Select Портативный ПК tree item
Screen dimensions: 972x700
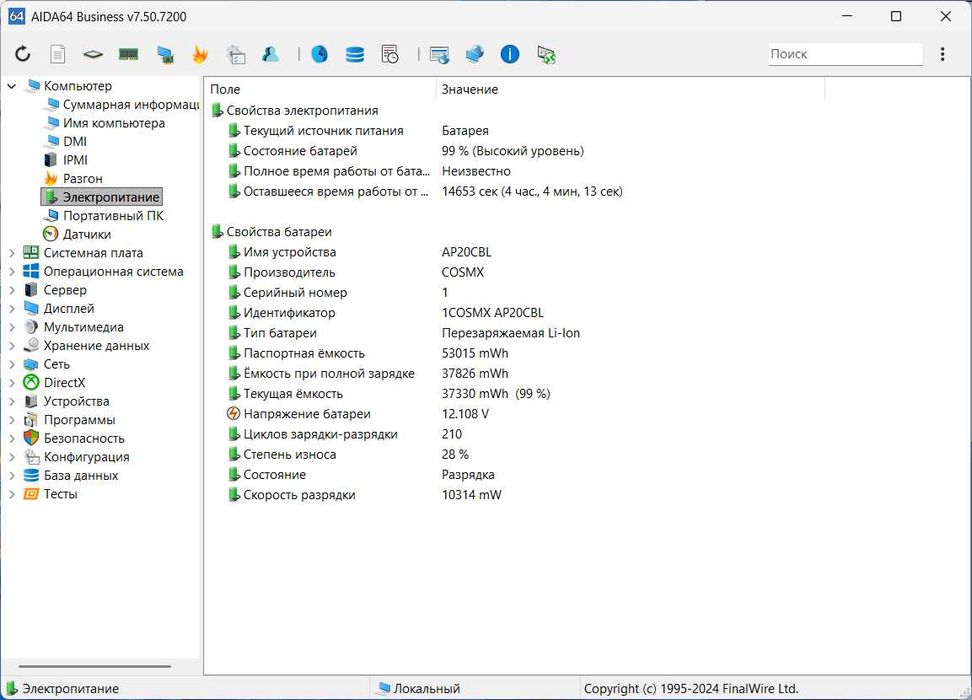pos(112,216)
